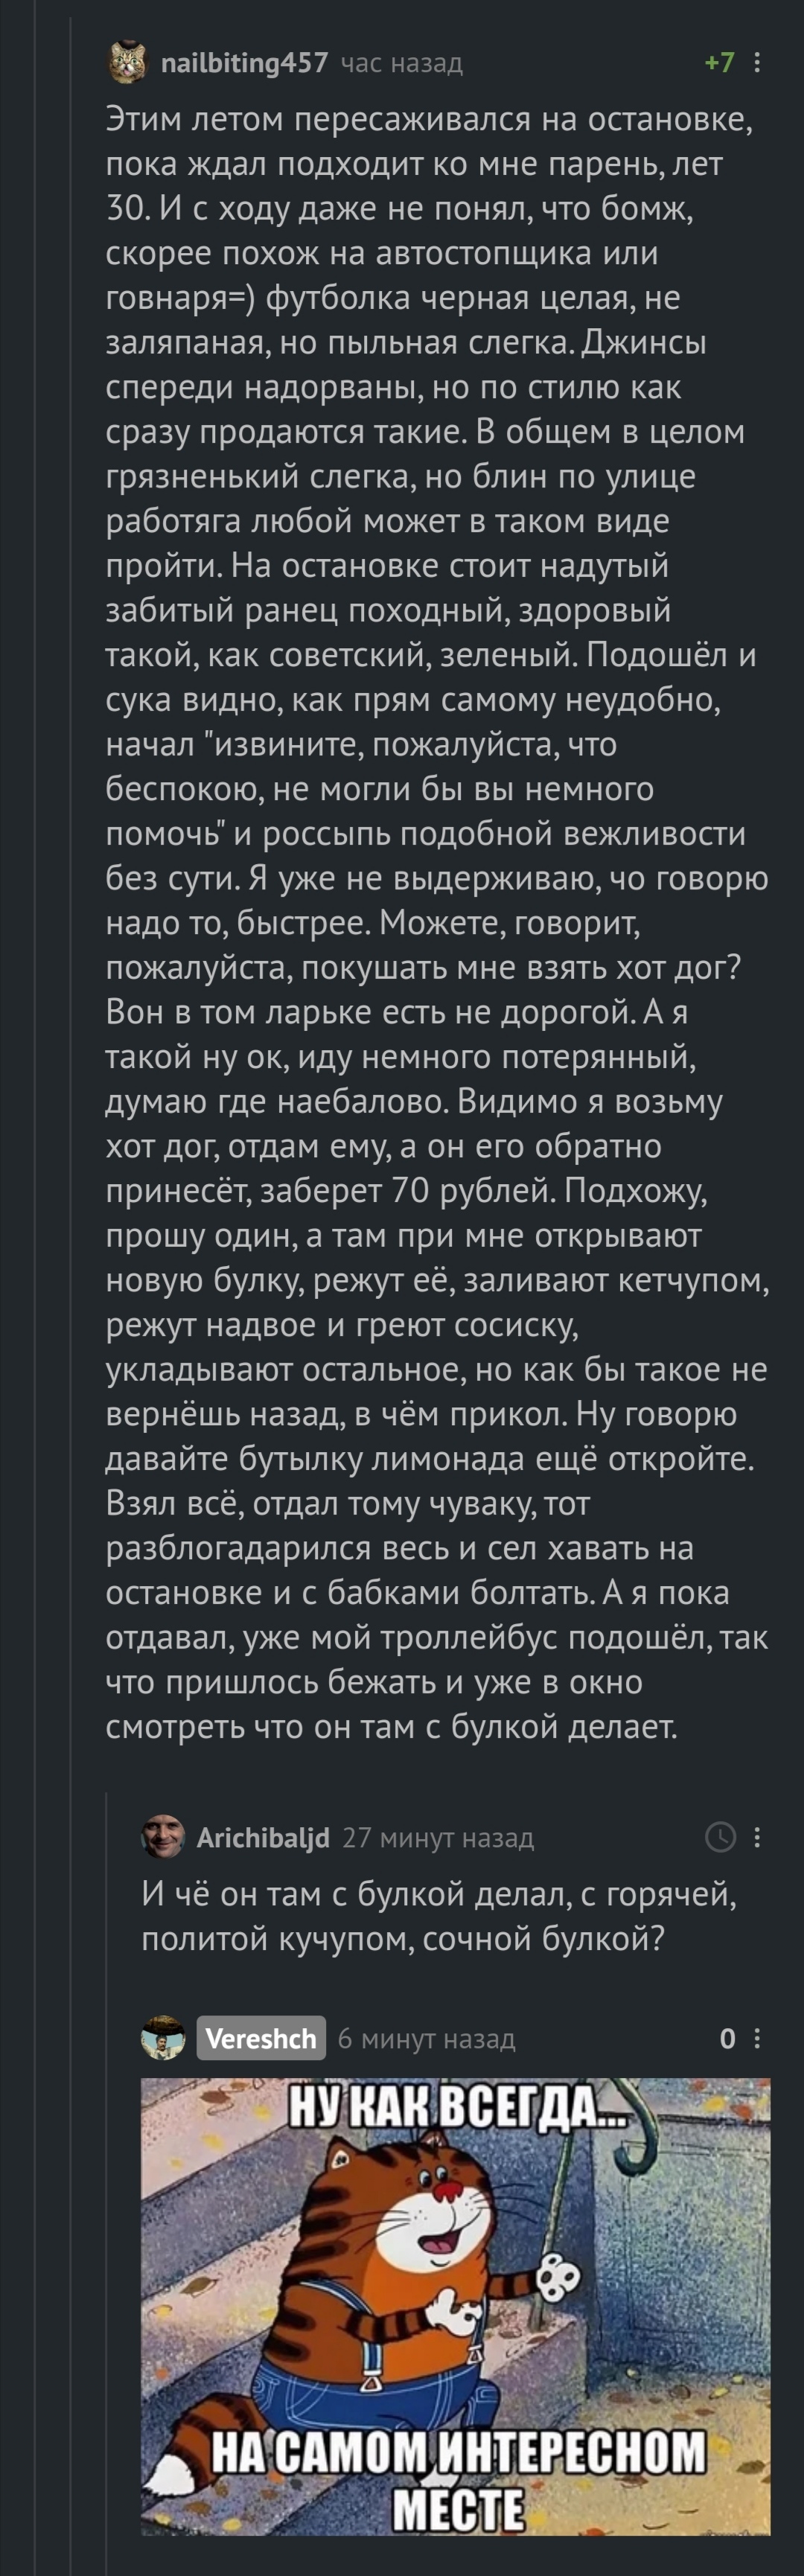Click the "27 минут назад" timestamp

[438, 1838]
